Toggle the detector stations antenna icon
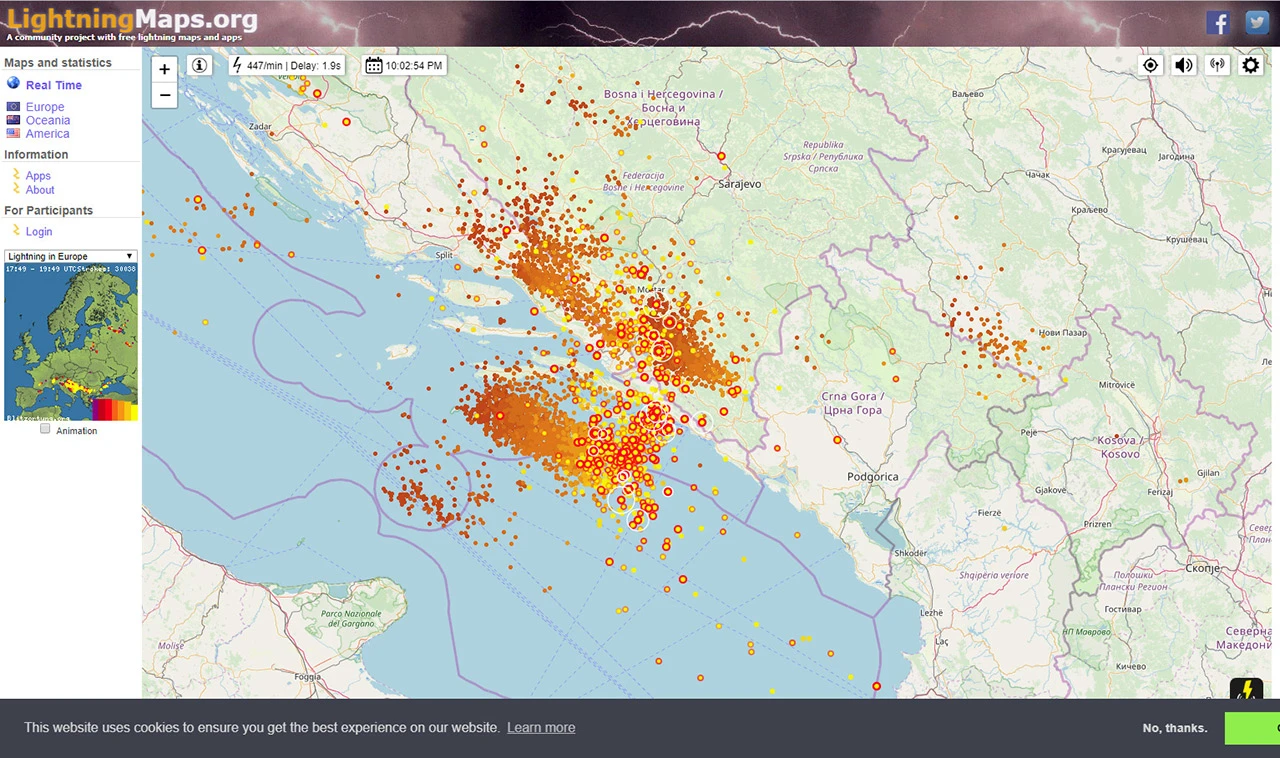Viewport: 1280px width, 758px height. [x=1217, y=65]
